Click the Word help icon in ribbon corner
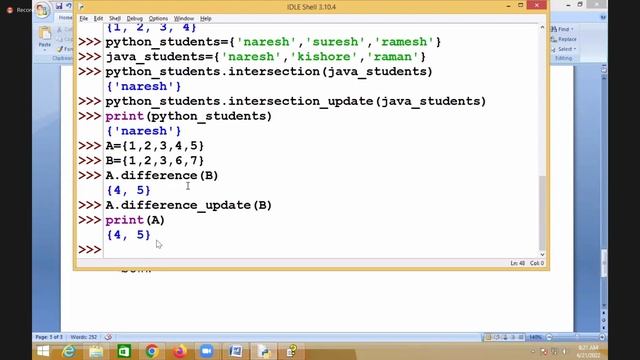Viewport: 640px width, 360px height. 603,18
